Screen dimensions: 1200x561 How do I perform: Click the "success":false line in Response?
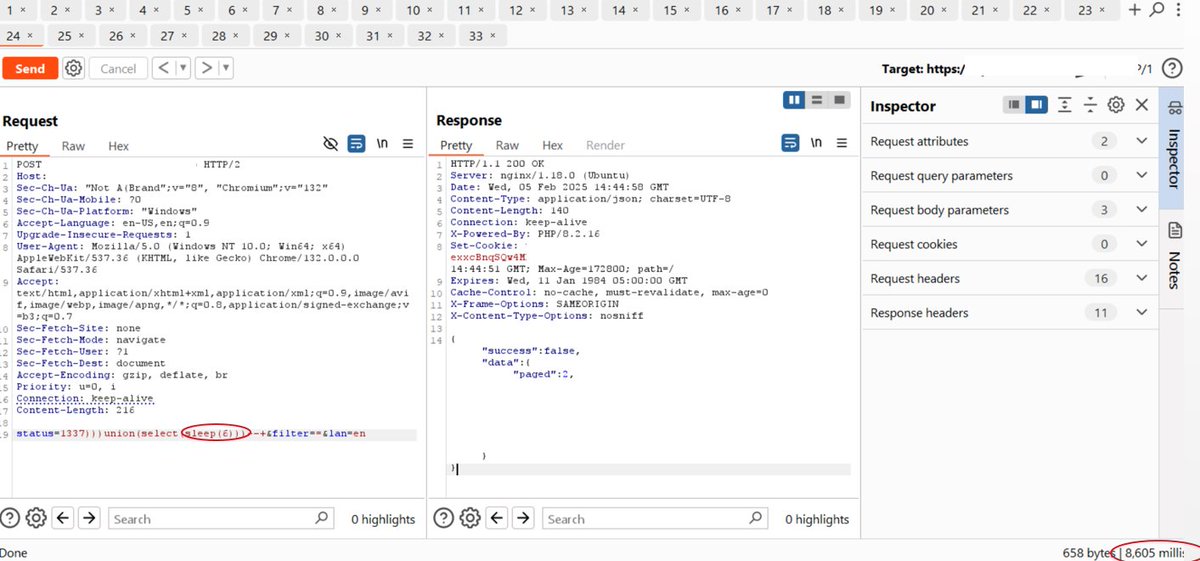(530, 351)
